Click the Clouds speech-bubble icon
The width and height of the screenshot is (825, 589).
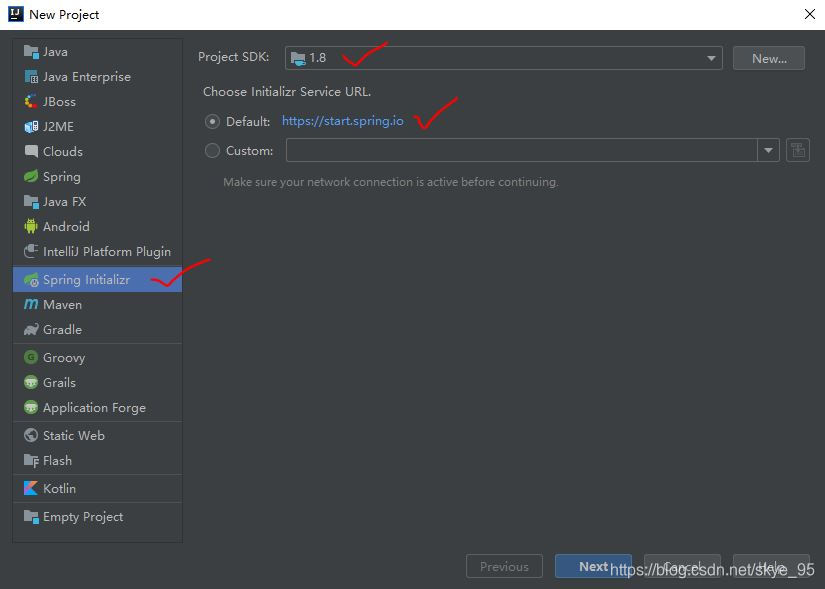tap(31, 152)
